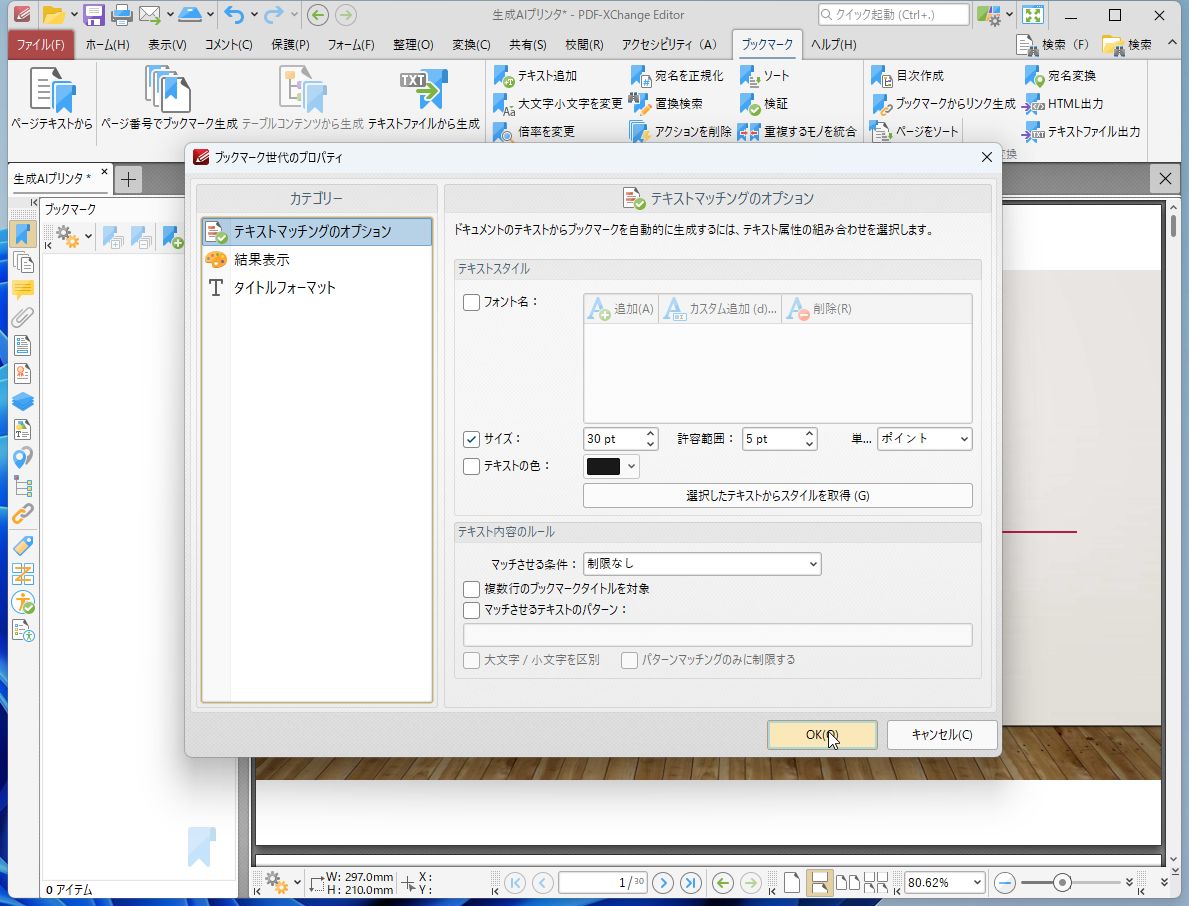Switch to the 変換 ribbon tab
Screen dimensions: 1189x906
tap(471, 45)
